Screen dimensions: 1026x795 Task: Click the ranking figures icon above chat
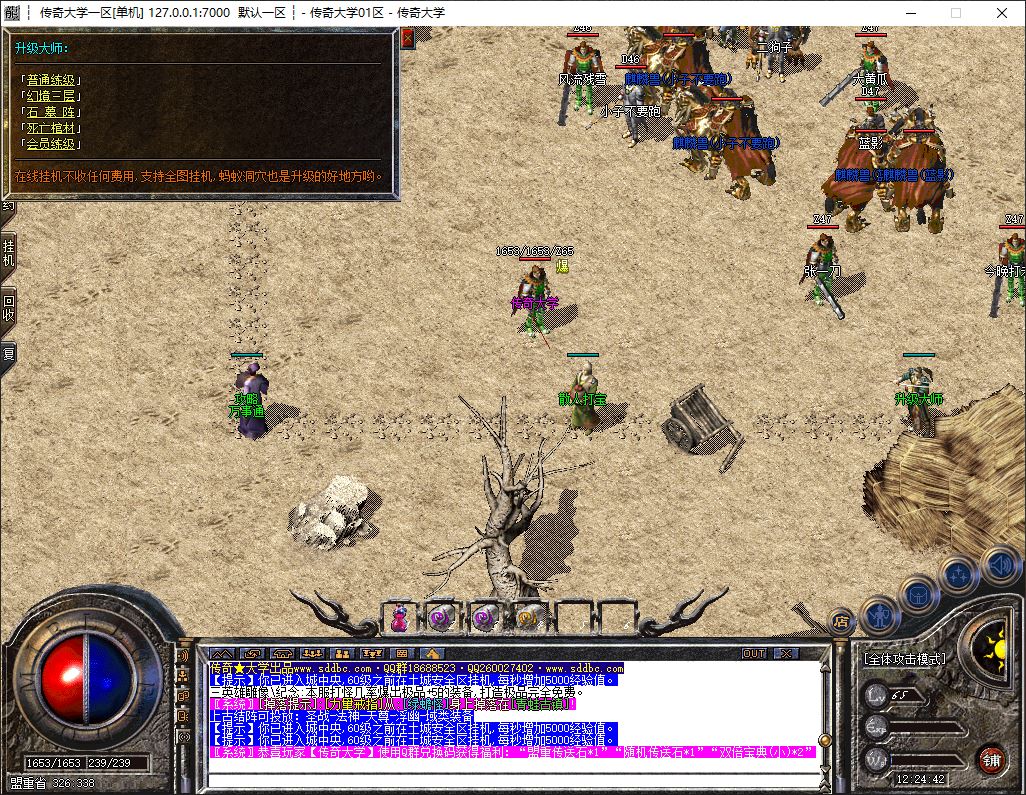pyautogui.click(x=372, y=653)
